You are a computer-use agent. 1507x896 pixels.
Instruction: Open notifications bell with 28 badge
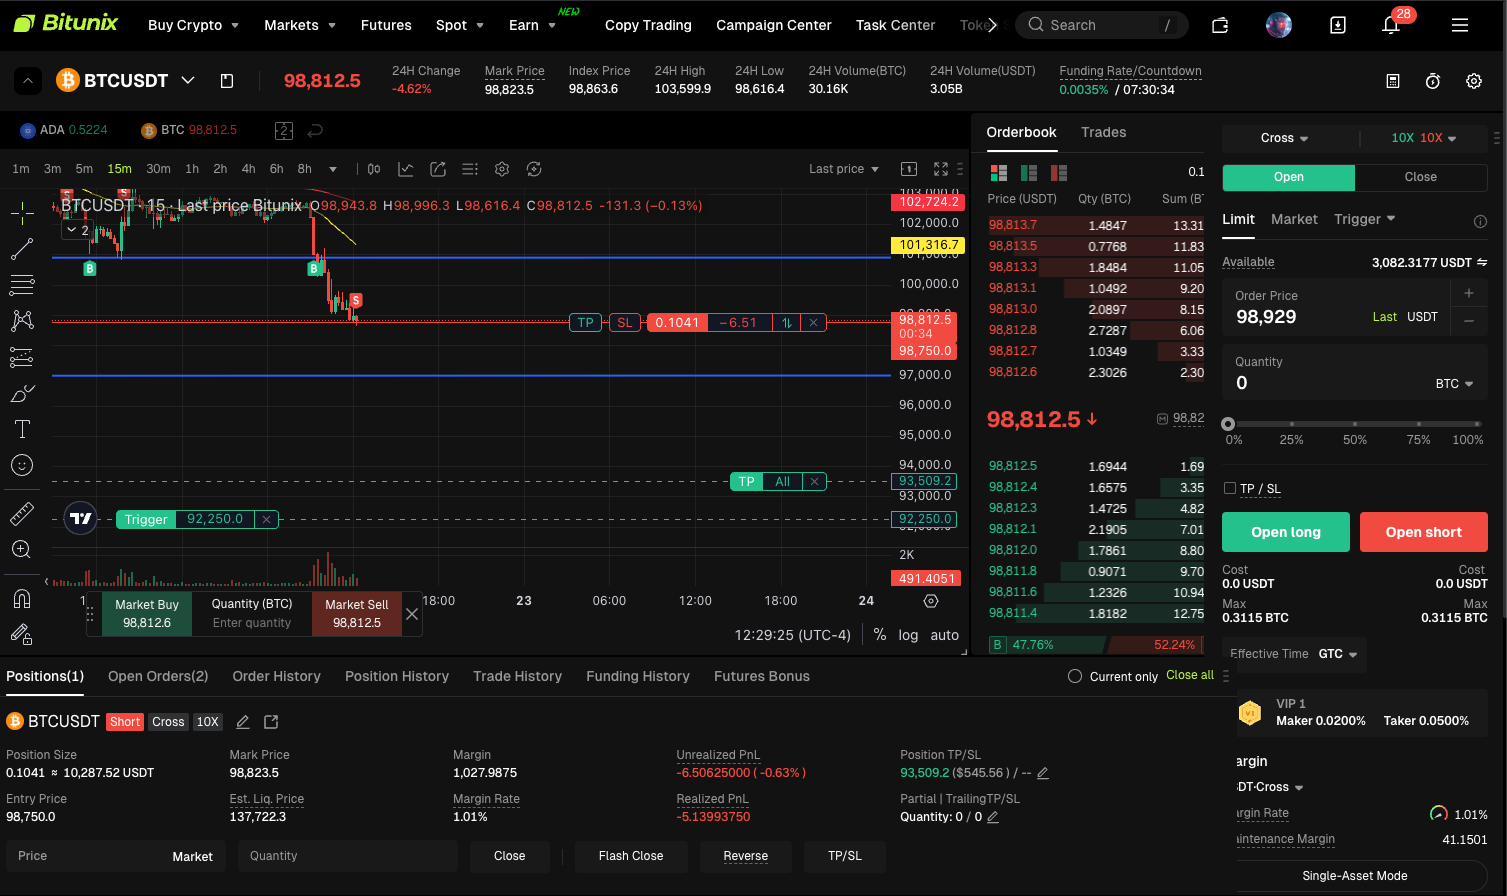pyautogui.click(x=1391, y=25)
